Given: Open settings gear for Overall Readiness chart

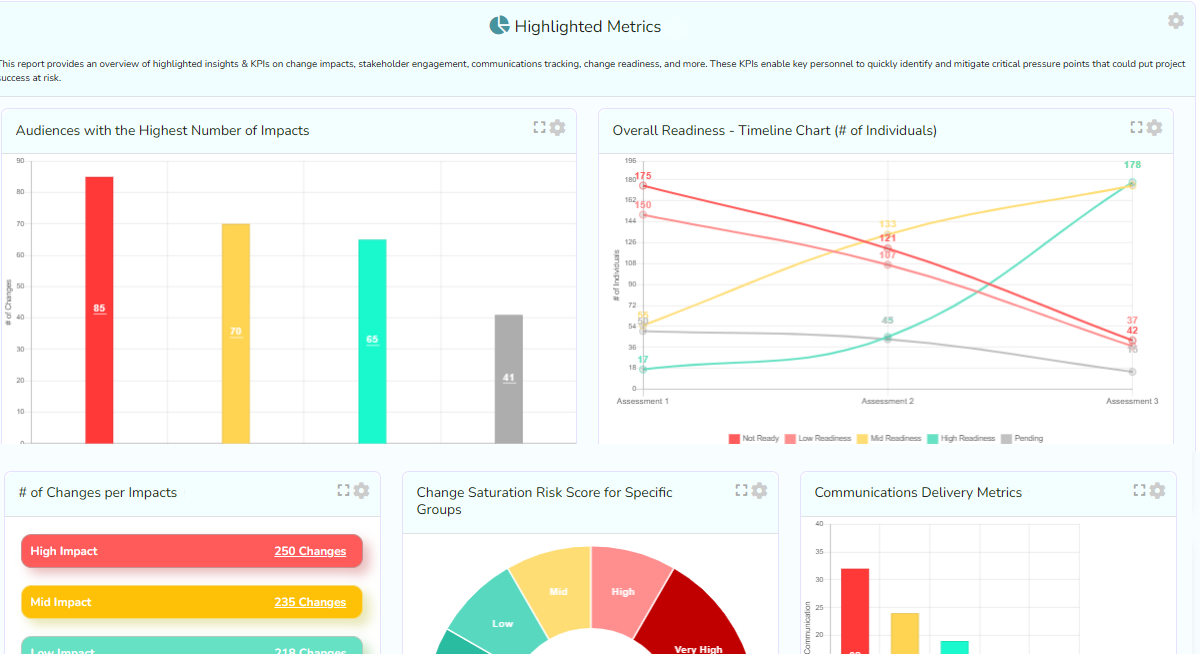Looking at the screenshot, I should [x=1154, y=127].
